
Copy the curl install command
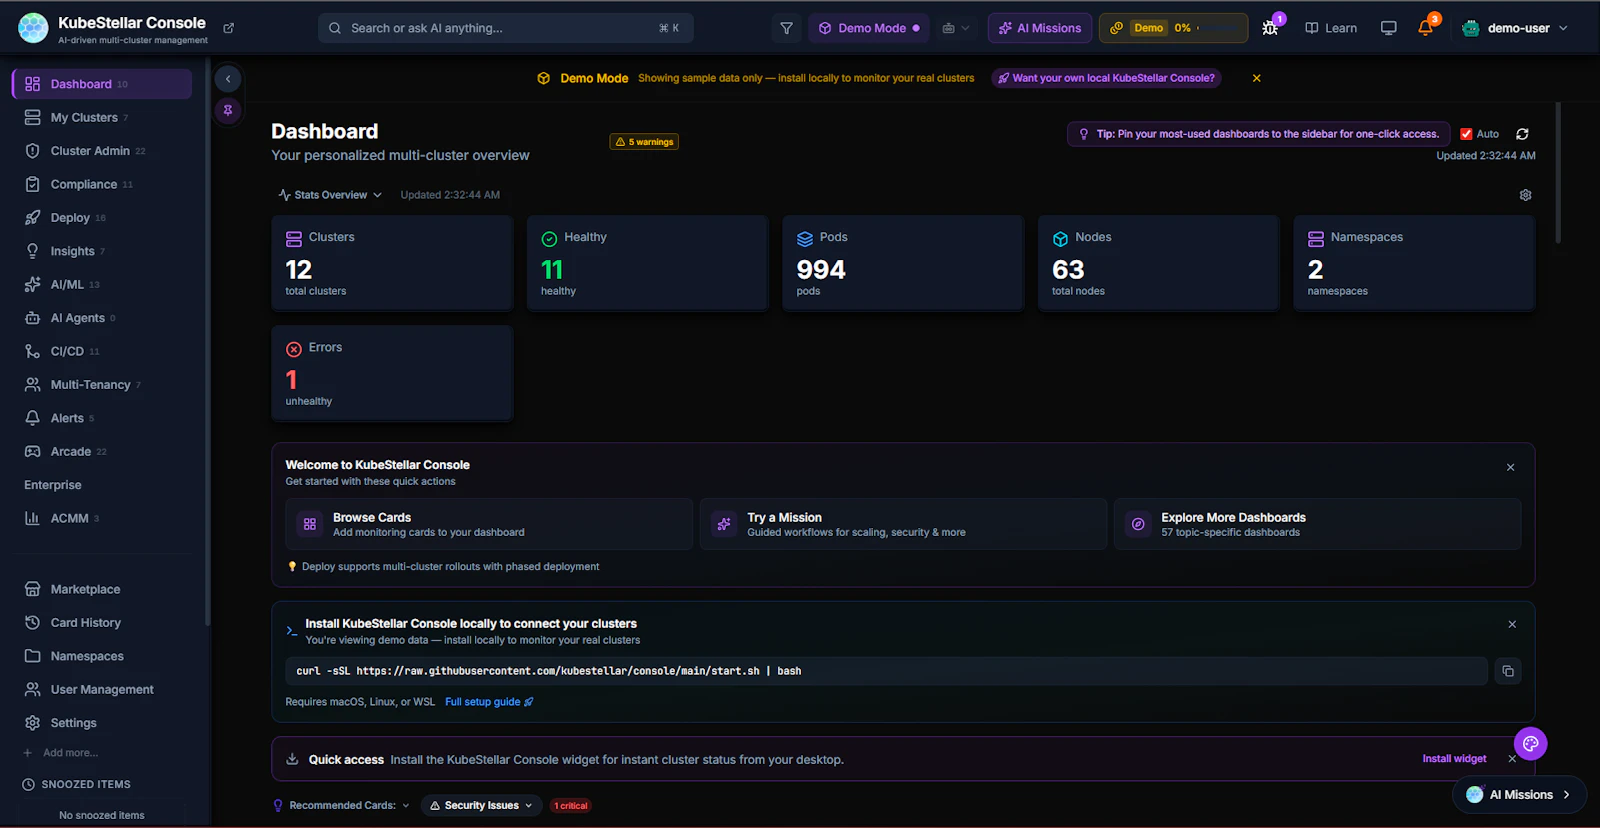1508,671
